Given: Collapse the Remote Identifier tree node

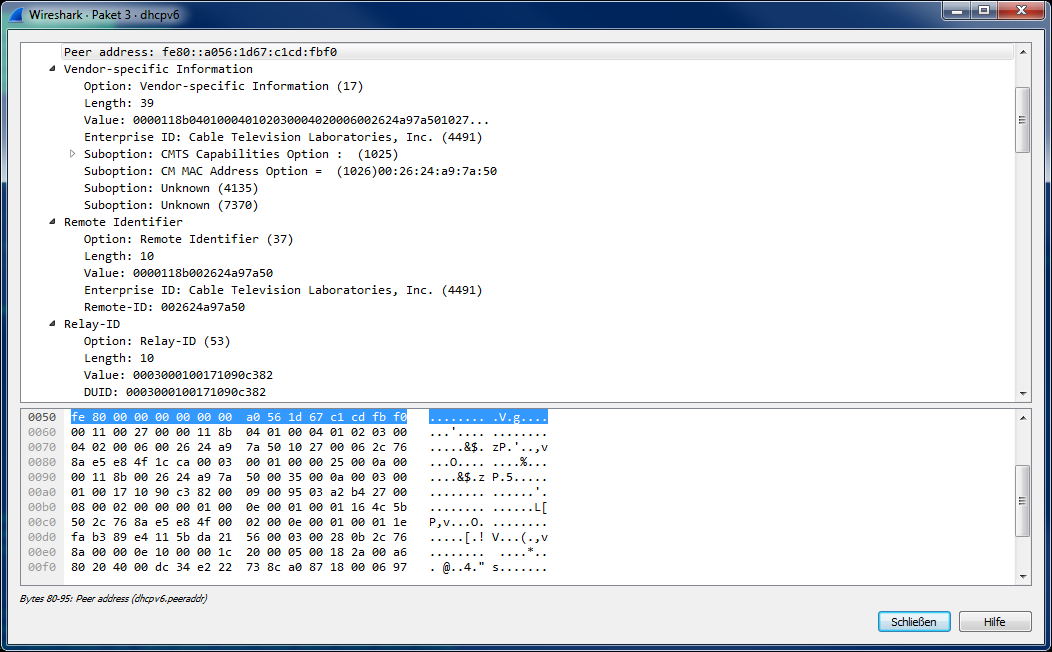Looking at the screenshot, I should (53, 222).
